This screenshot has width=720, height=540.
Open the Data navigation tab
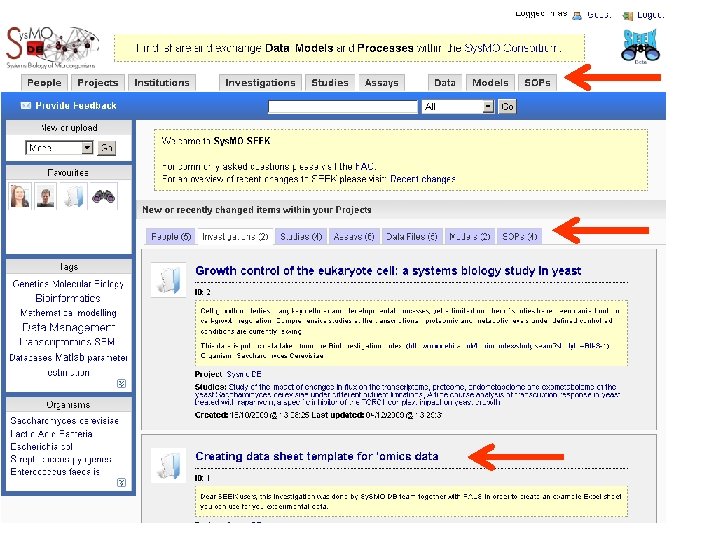[445, 83]
